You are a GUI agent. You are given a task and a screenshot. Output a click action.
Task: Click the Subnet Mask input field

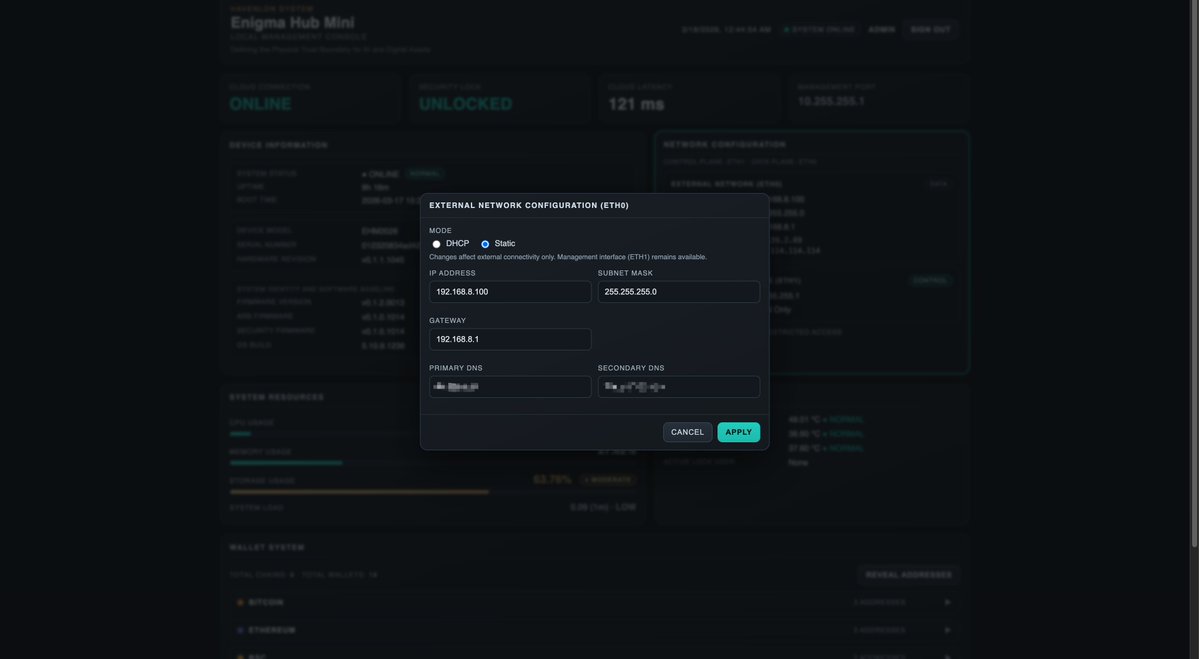click(x=678, y=292)
